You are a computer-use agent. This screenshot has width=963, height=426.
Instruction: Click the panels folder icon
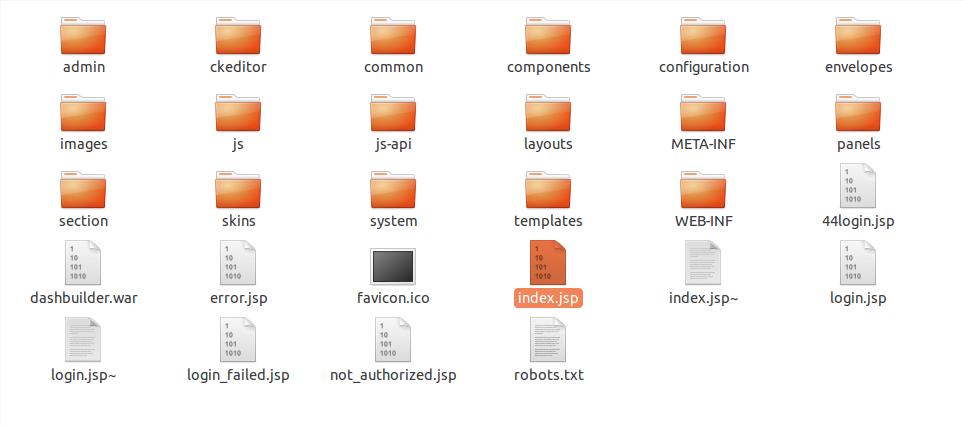[x=858, y=113]
